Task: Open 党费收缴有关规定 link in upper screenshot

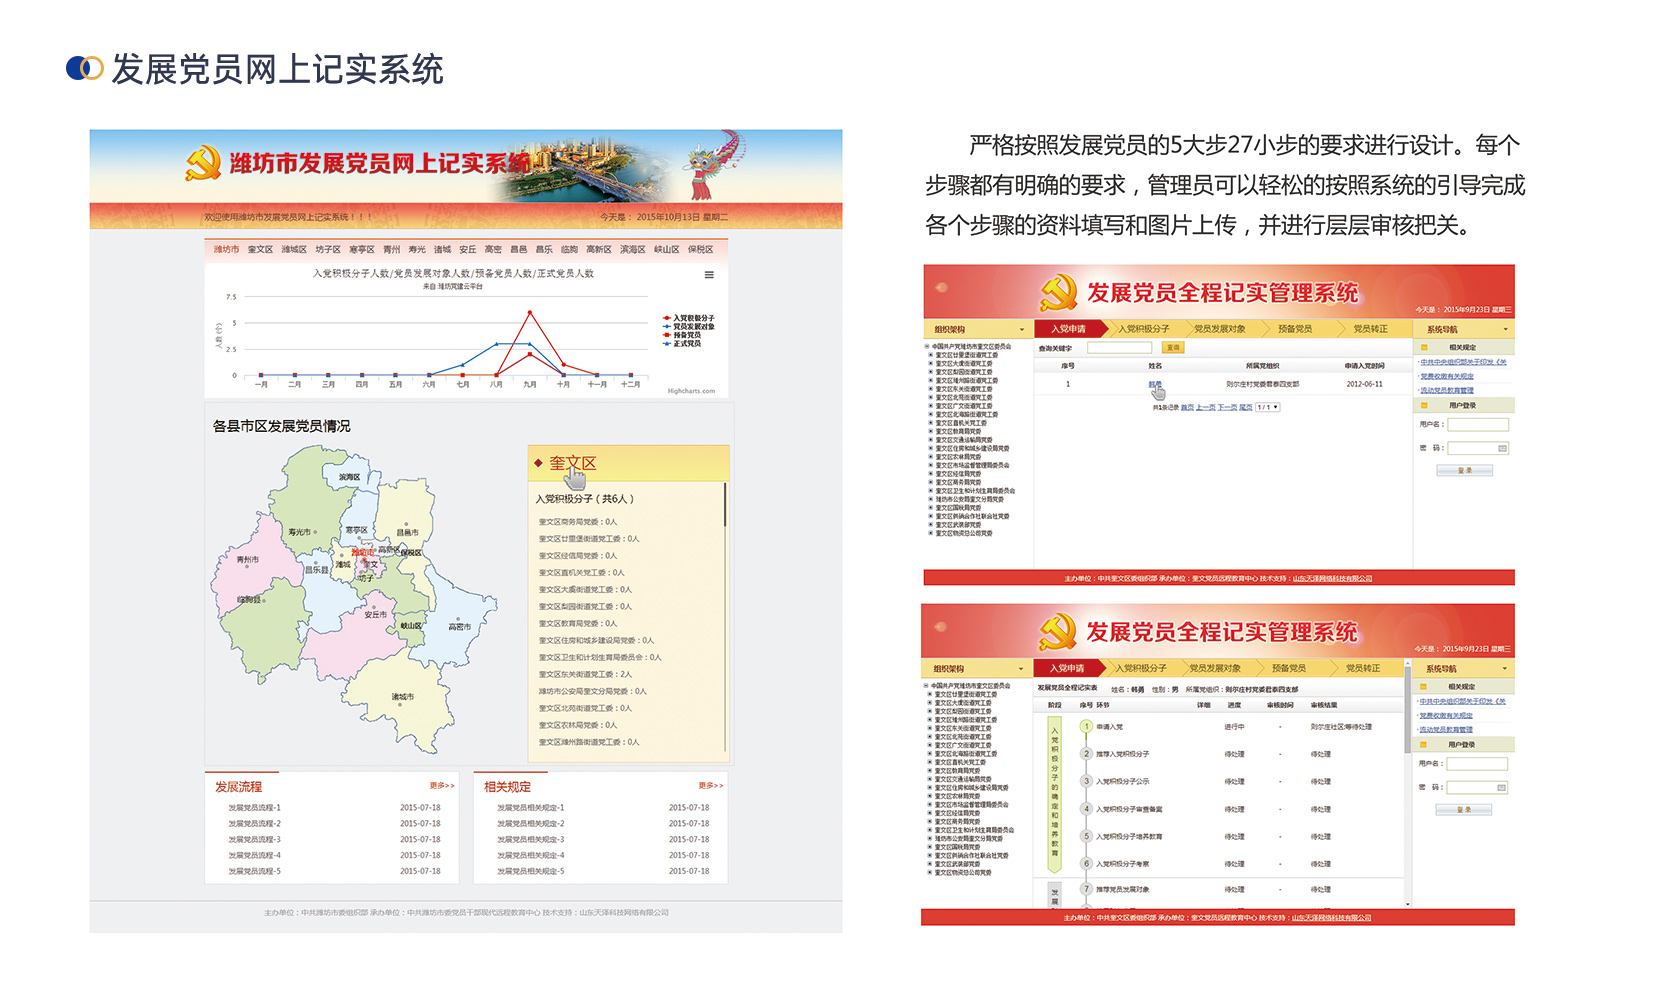Action: pos(1447,377)
